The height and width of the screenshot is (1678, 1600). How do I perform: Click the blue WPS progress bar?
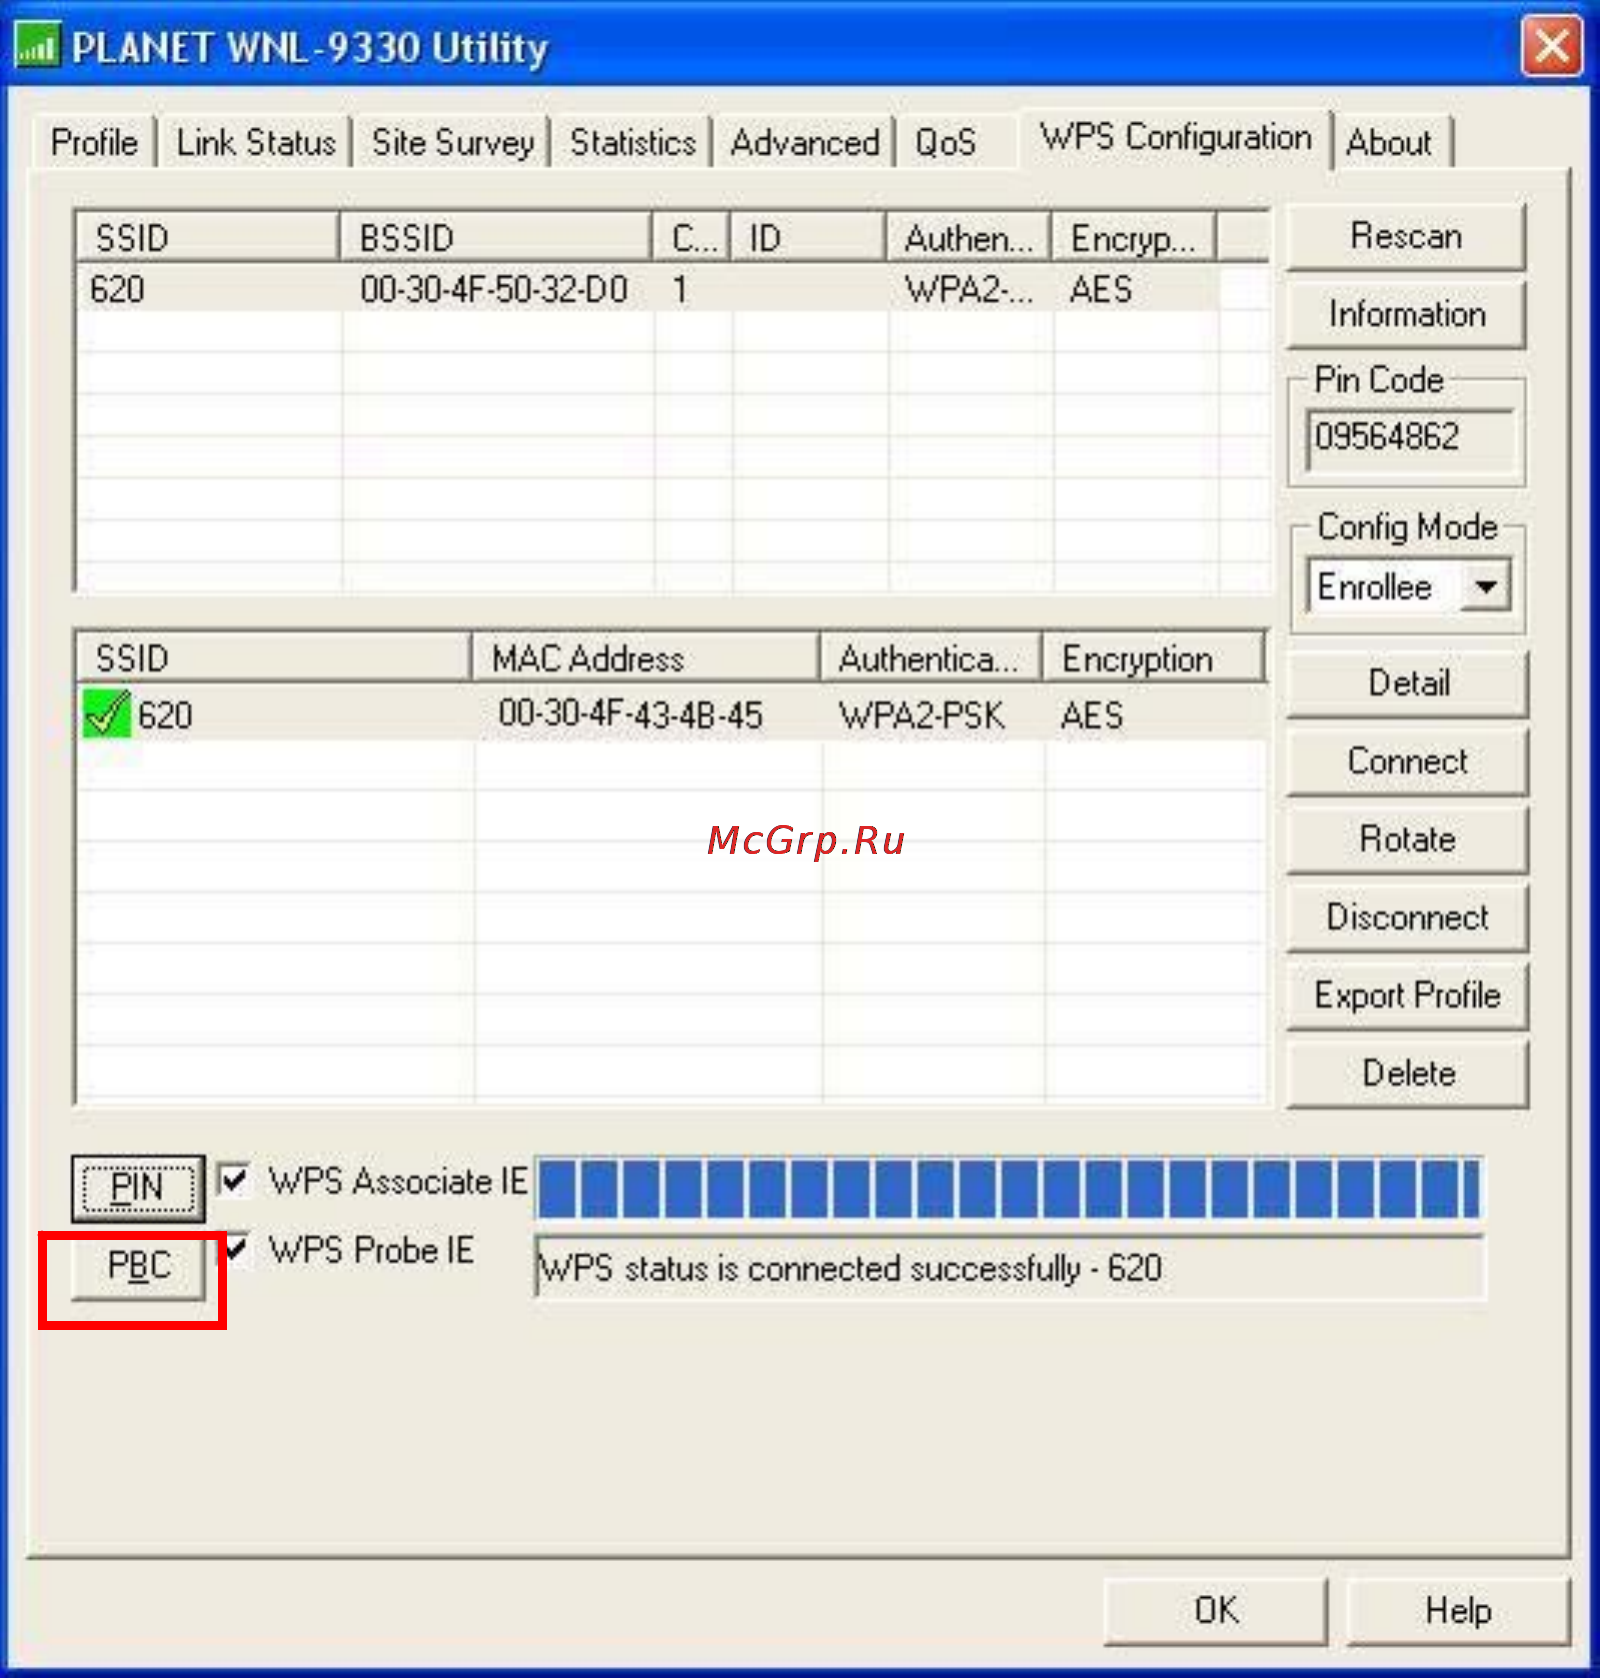1008,1188
